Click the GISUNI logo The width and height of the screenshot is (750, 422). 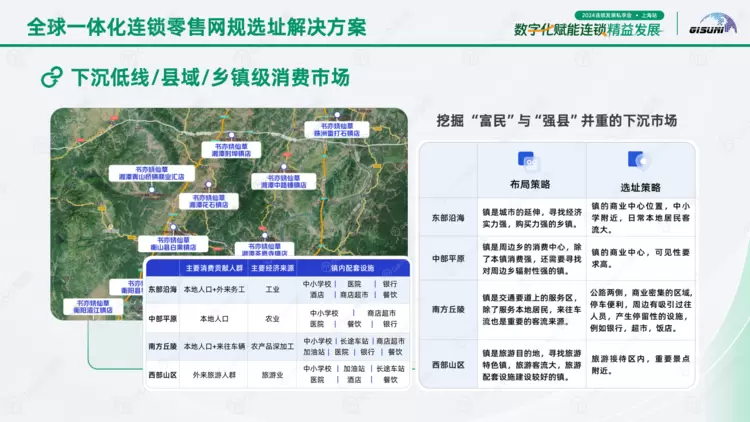click(711, 24)
